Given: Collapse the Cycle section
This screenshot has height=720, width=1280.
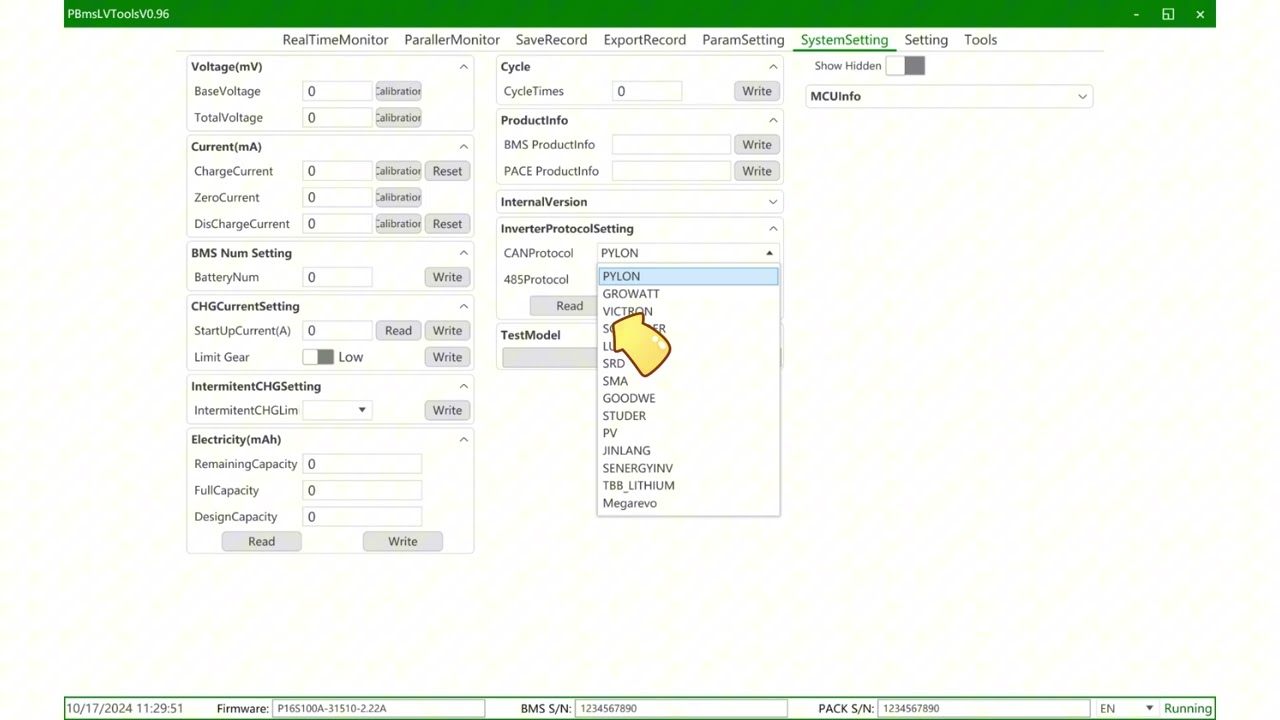Looking at the screenshot, I should pos(773,66).
